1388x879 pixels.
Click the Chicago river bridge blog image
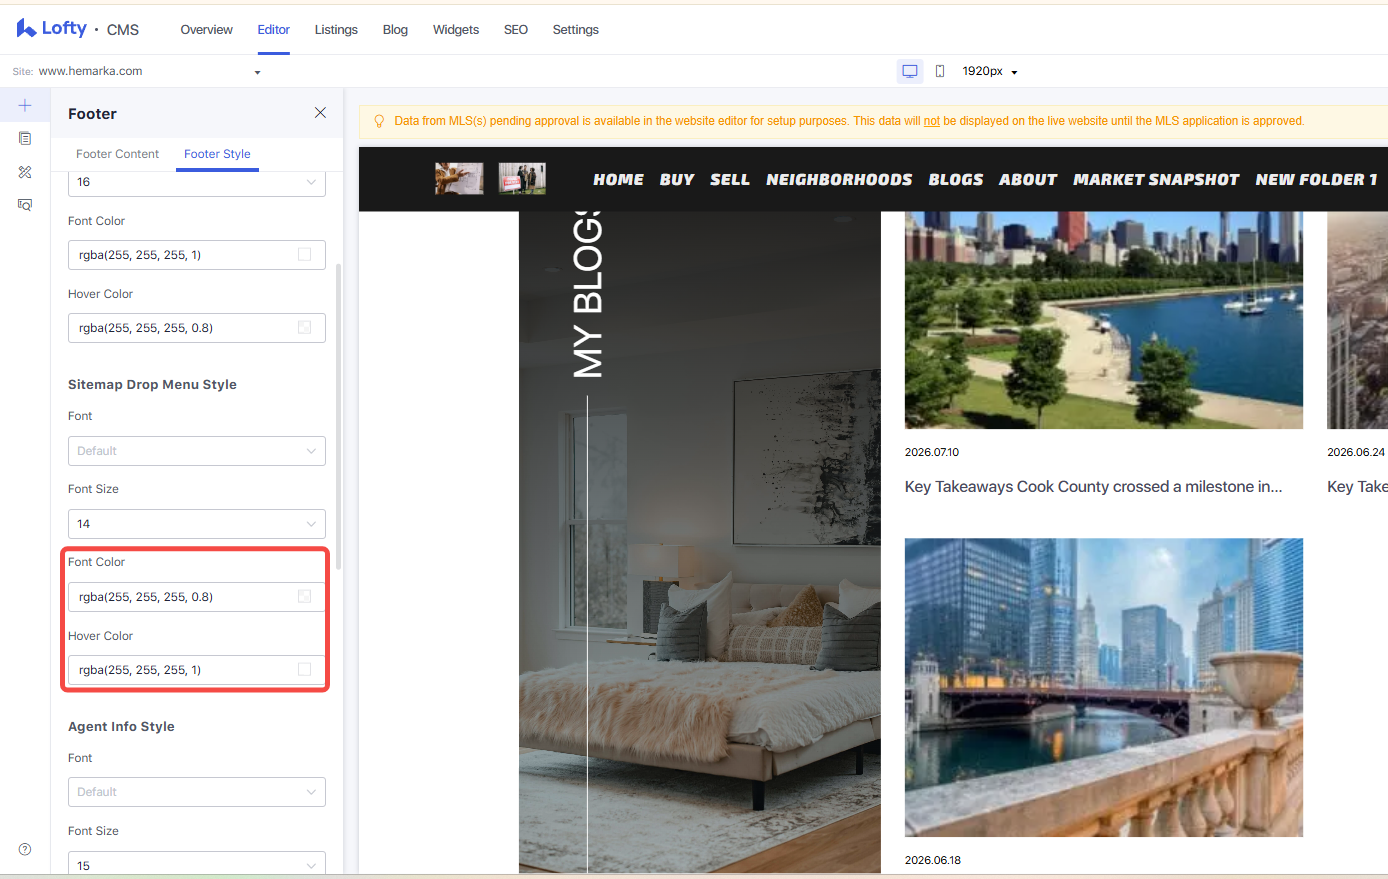pyautogui.click(x=1104, y=688)
